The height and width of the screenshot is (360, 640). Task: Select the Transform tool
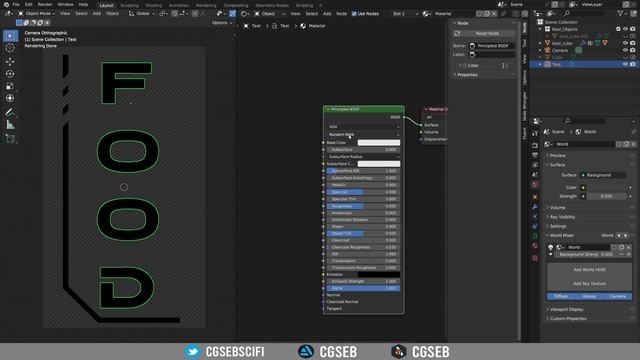[10, 98]
